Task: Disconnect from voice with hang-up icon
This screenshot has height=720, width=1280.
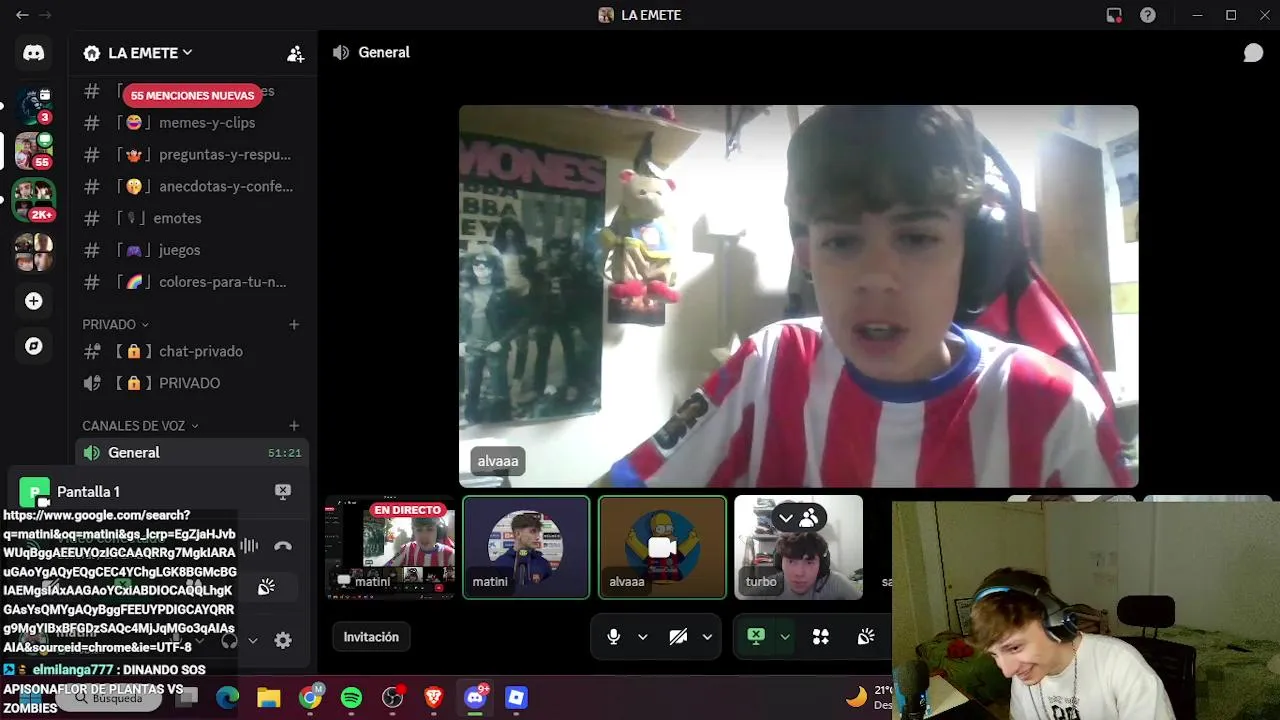Action: [x=283, y=546]
